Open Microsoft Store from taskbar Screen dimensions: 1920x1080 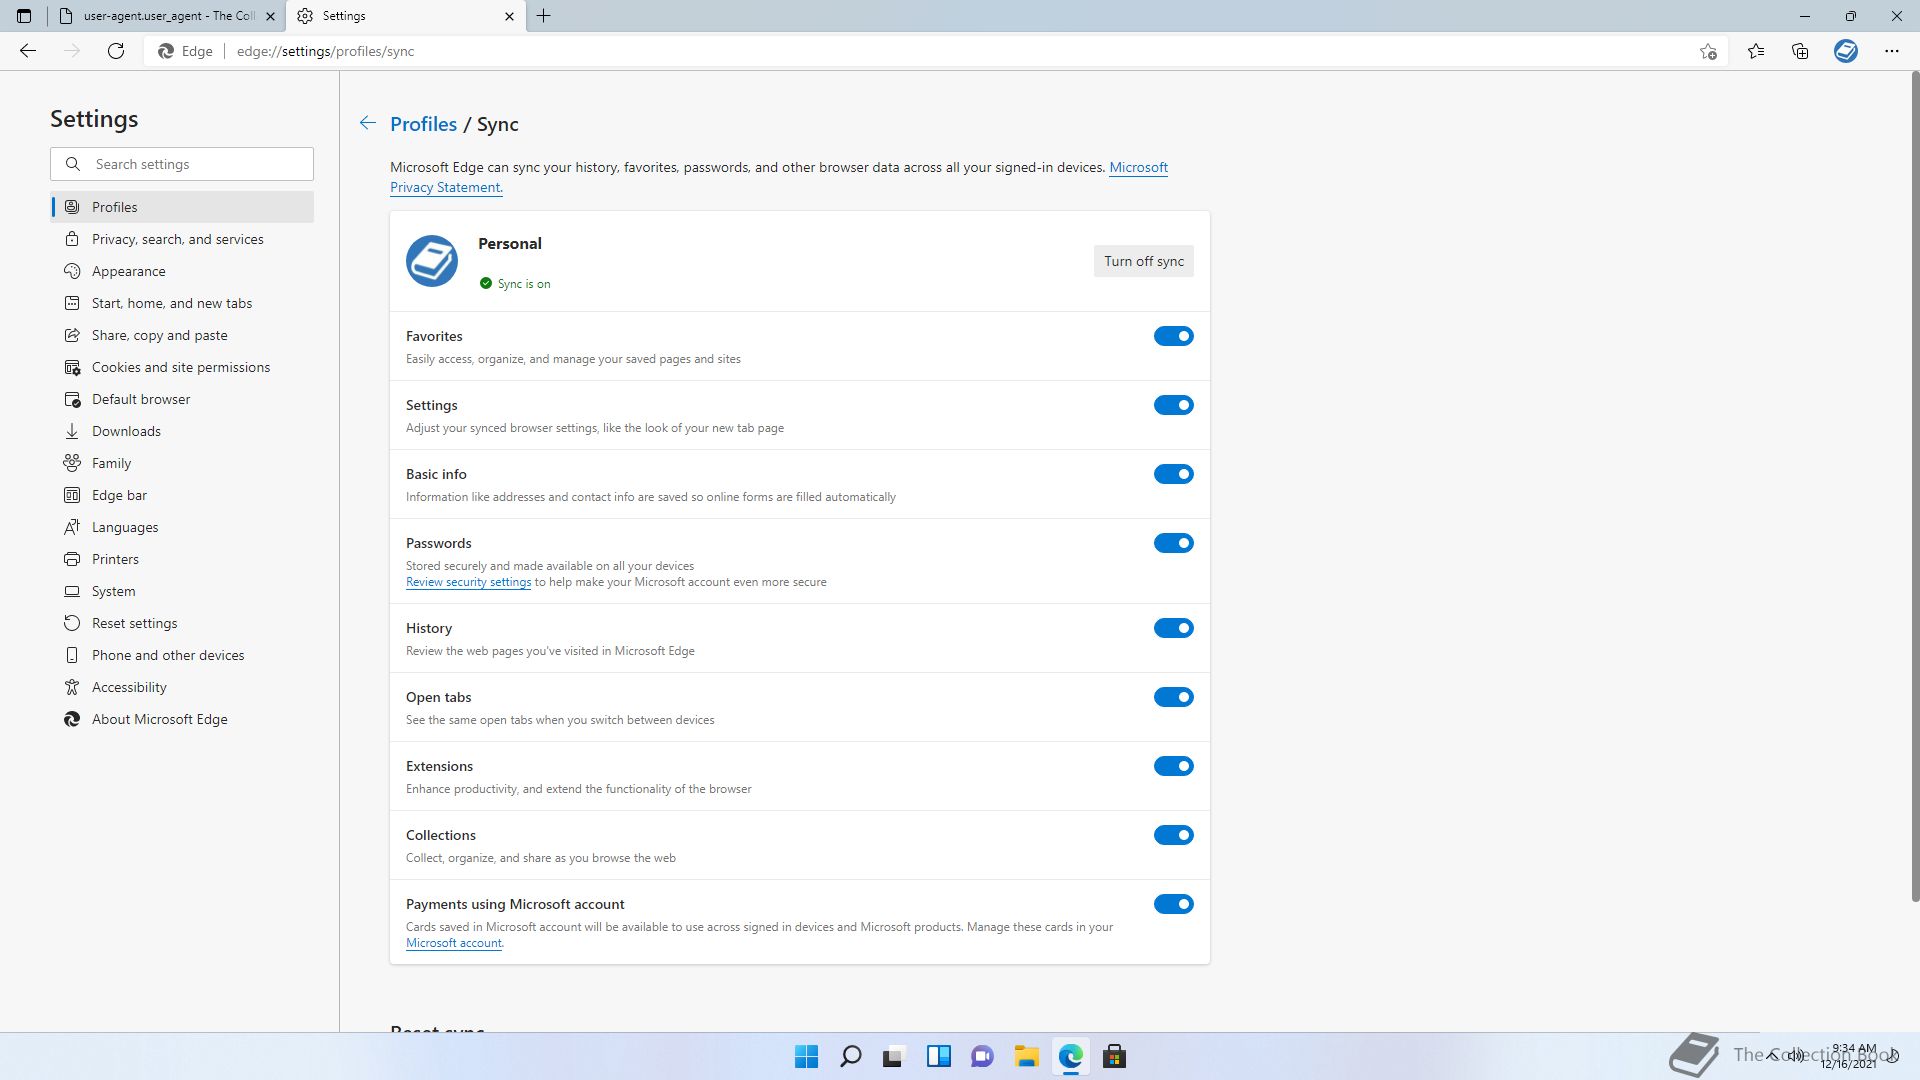[x=1114, y=1056]
